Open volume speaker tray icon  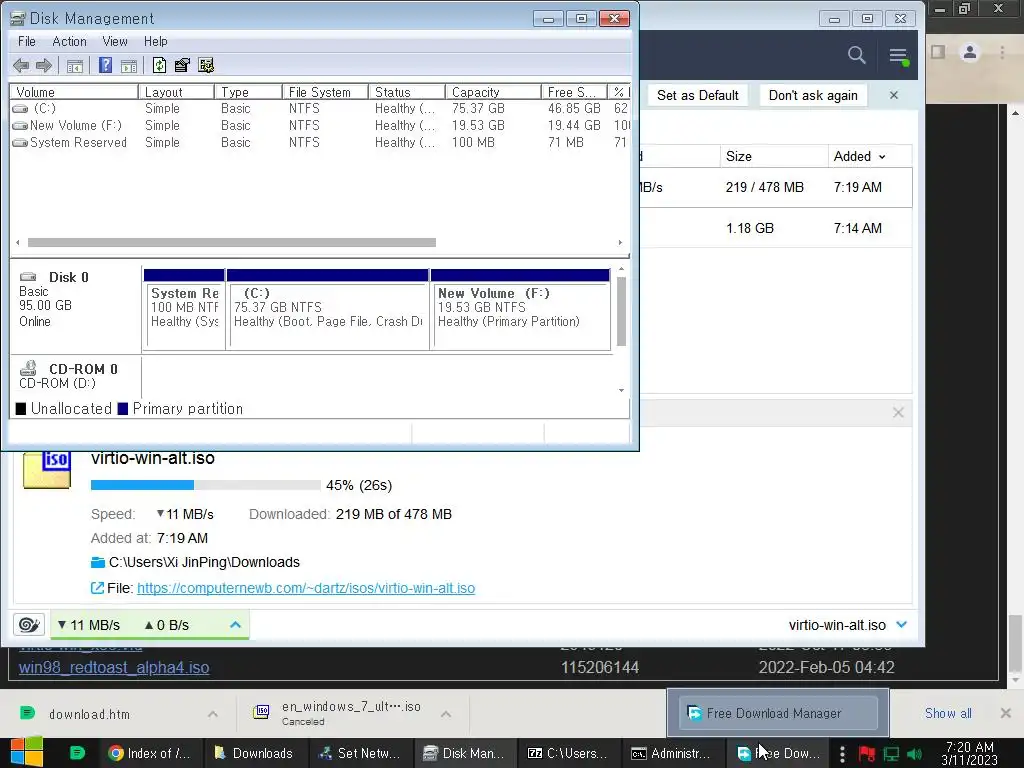coord(914,754)
